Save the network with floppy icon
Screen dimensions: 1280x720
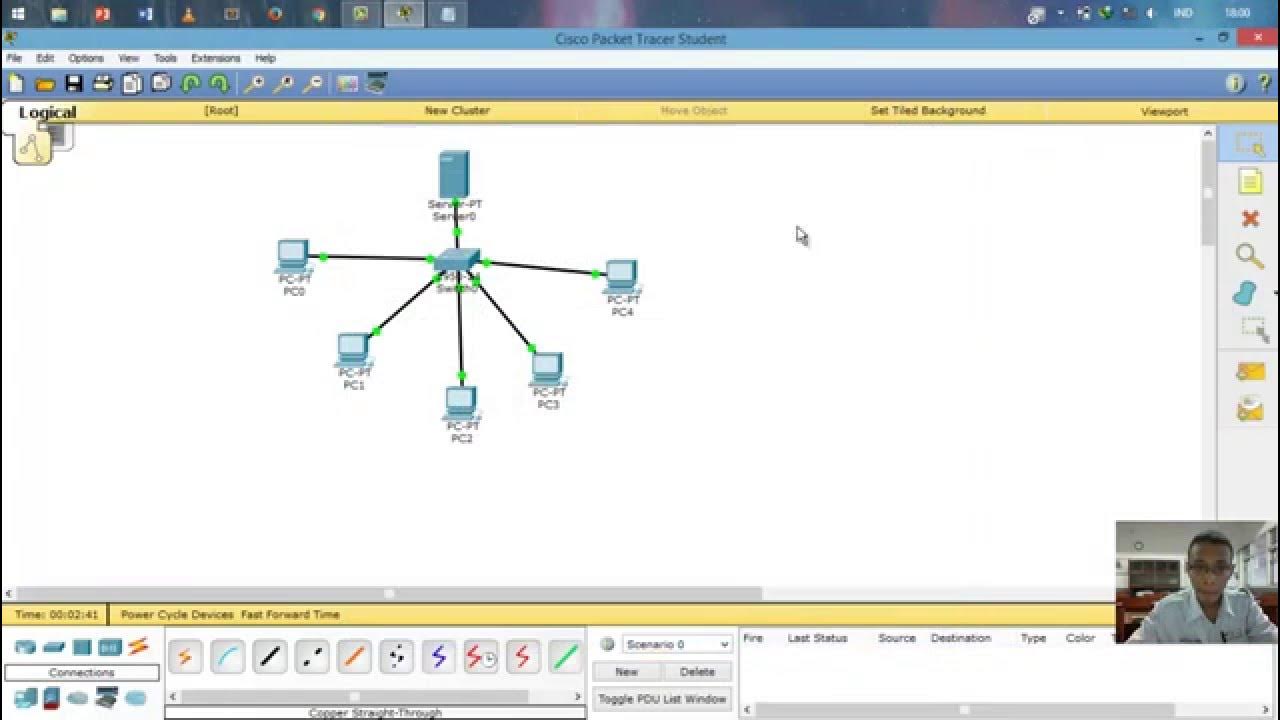73,84
